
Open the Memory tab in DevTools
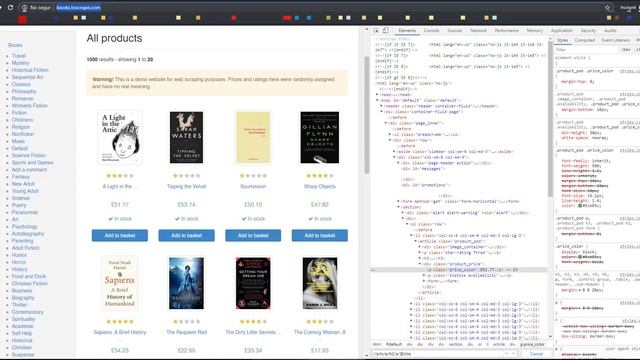click(535, 31)
